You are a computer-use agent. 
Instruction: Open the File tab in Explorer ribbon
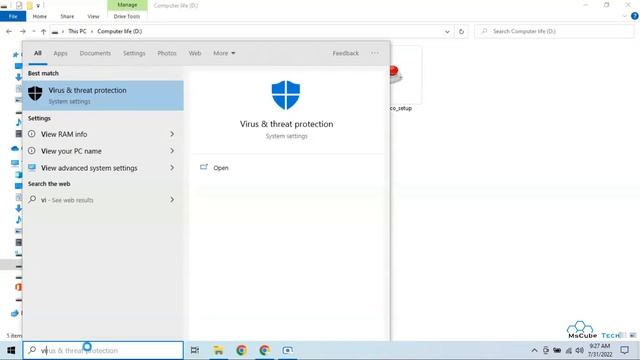click(x=13, y=16)
